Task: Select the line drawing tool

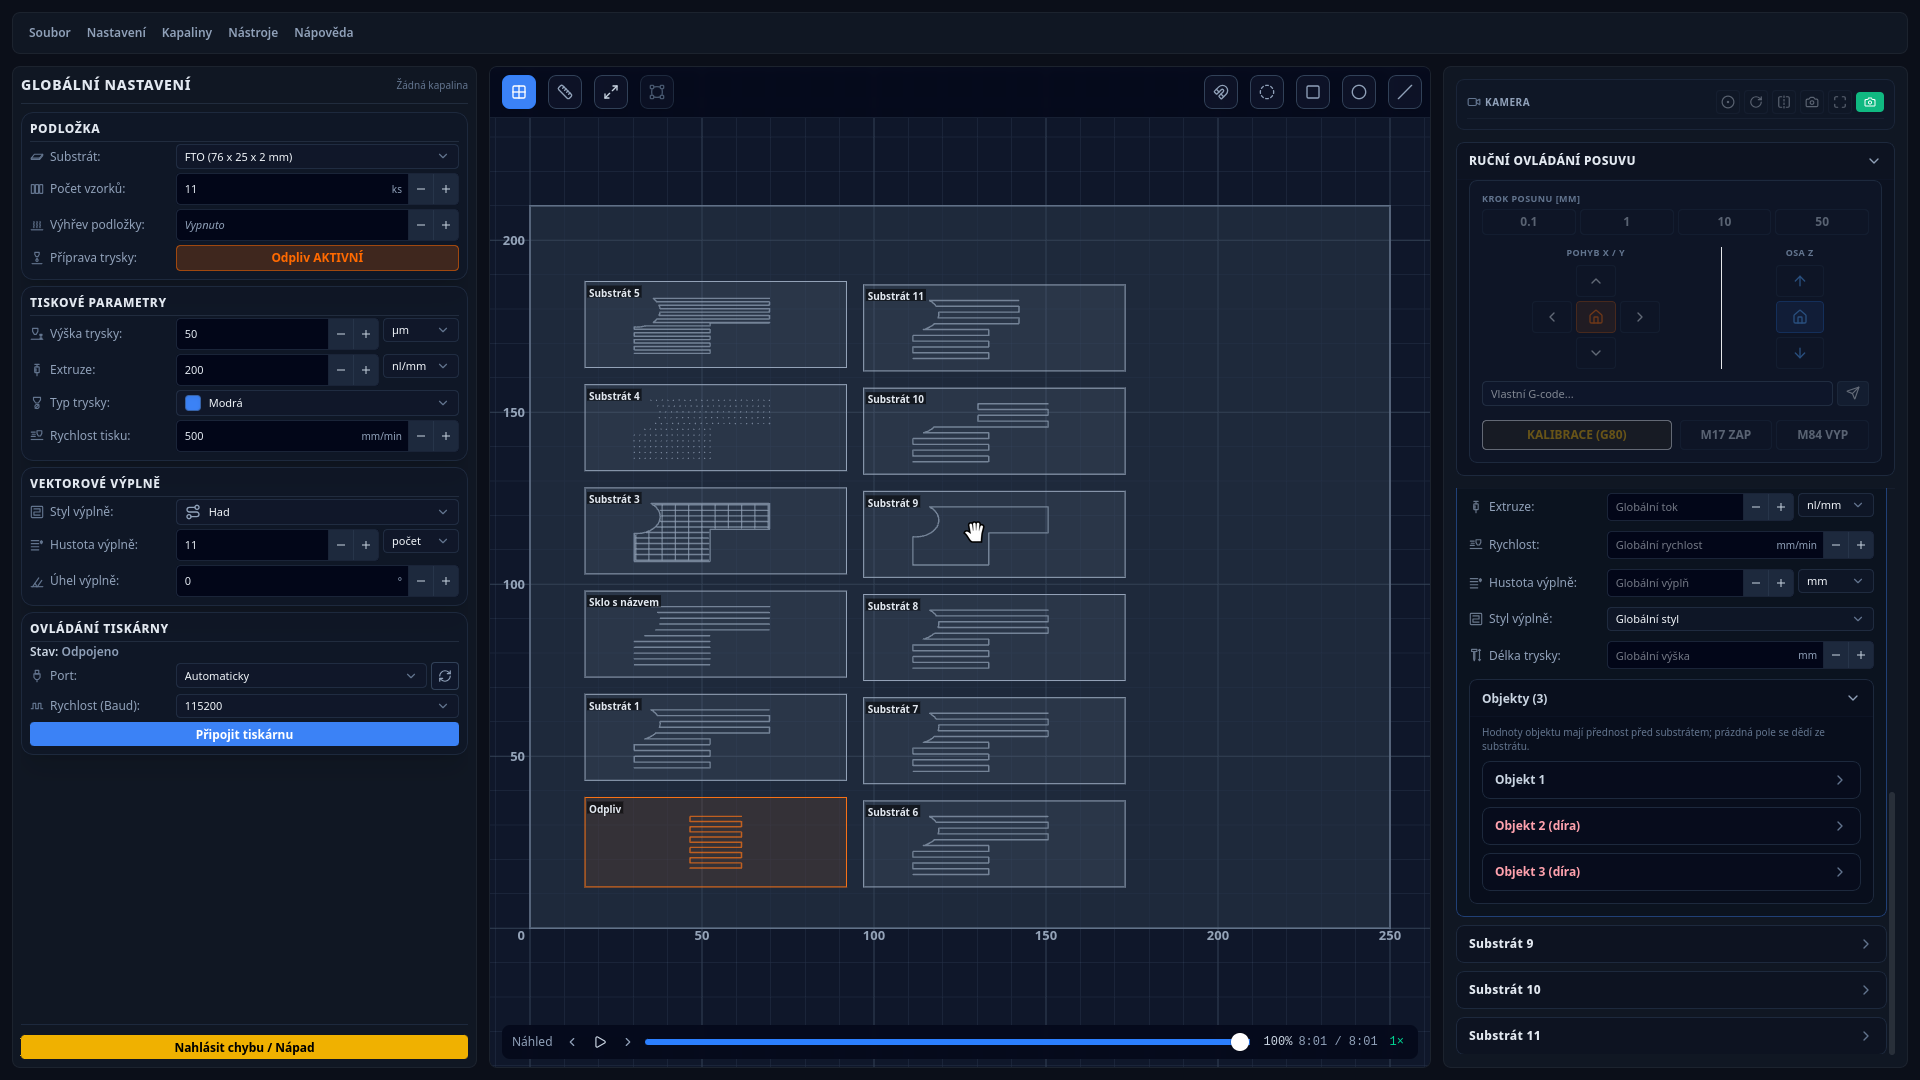Action: [1405, 92]
